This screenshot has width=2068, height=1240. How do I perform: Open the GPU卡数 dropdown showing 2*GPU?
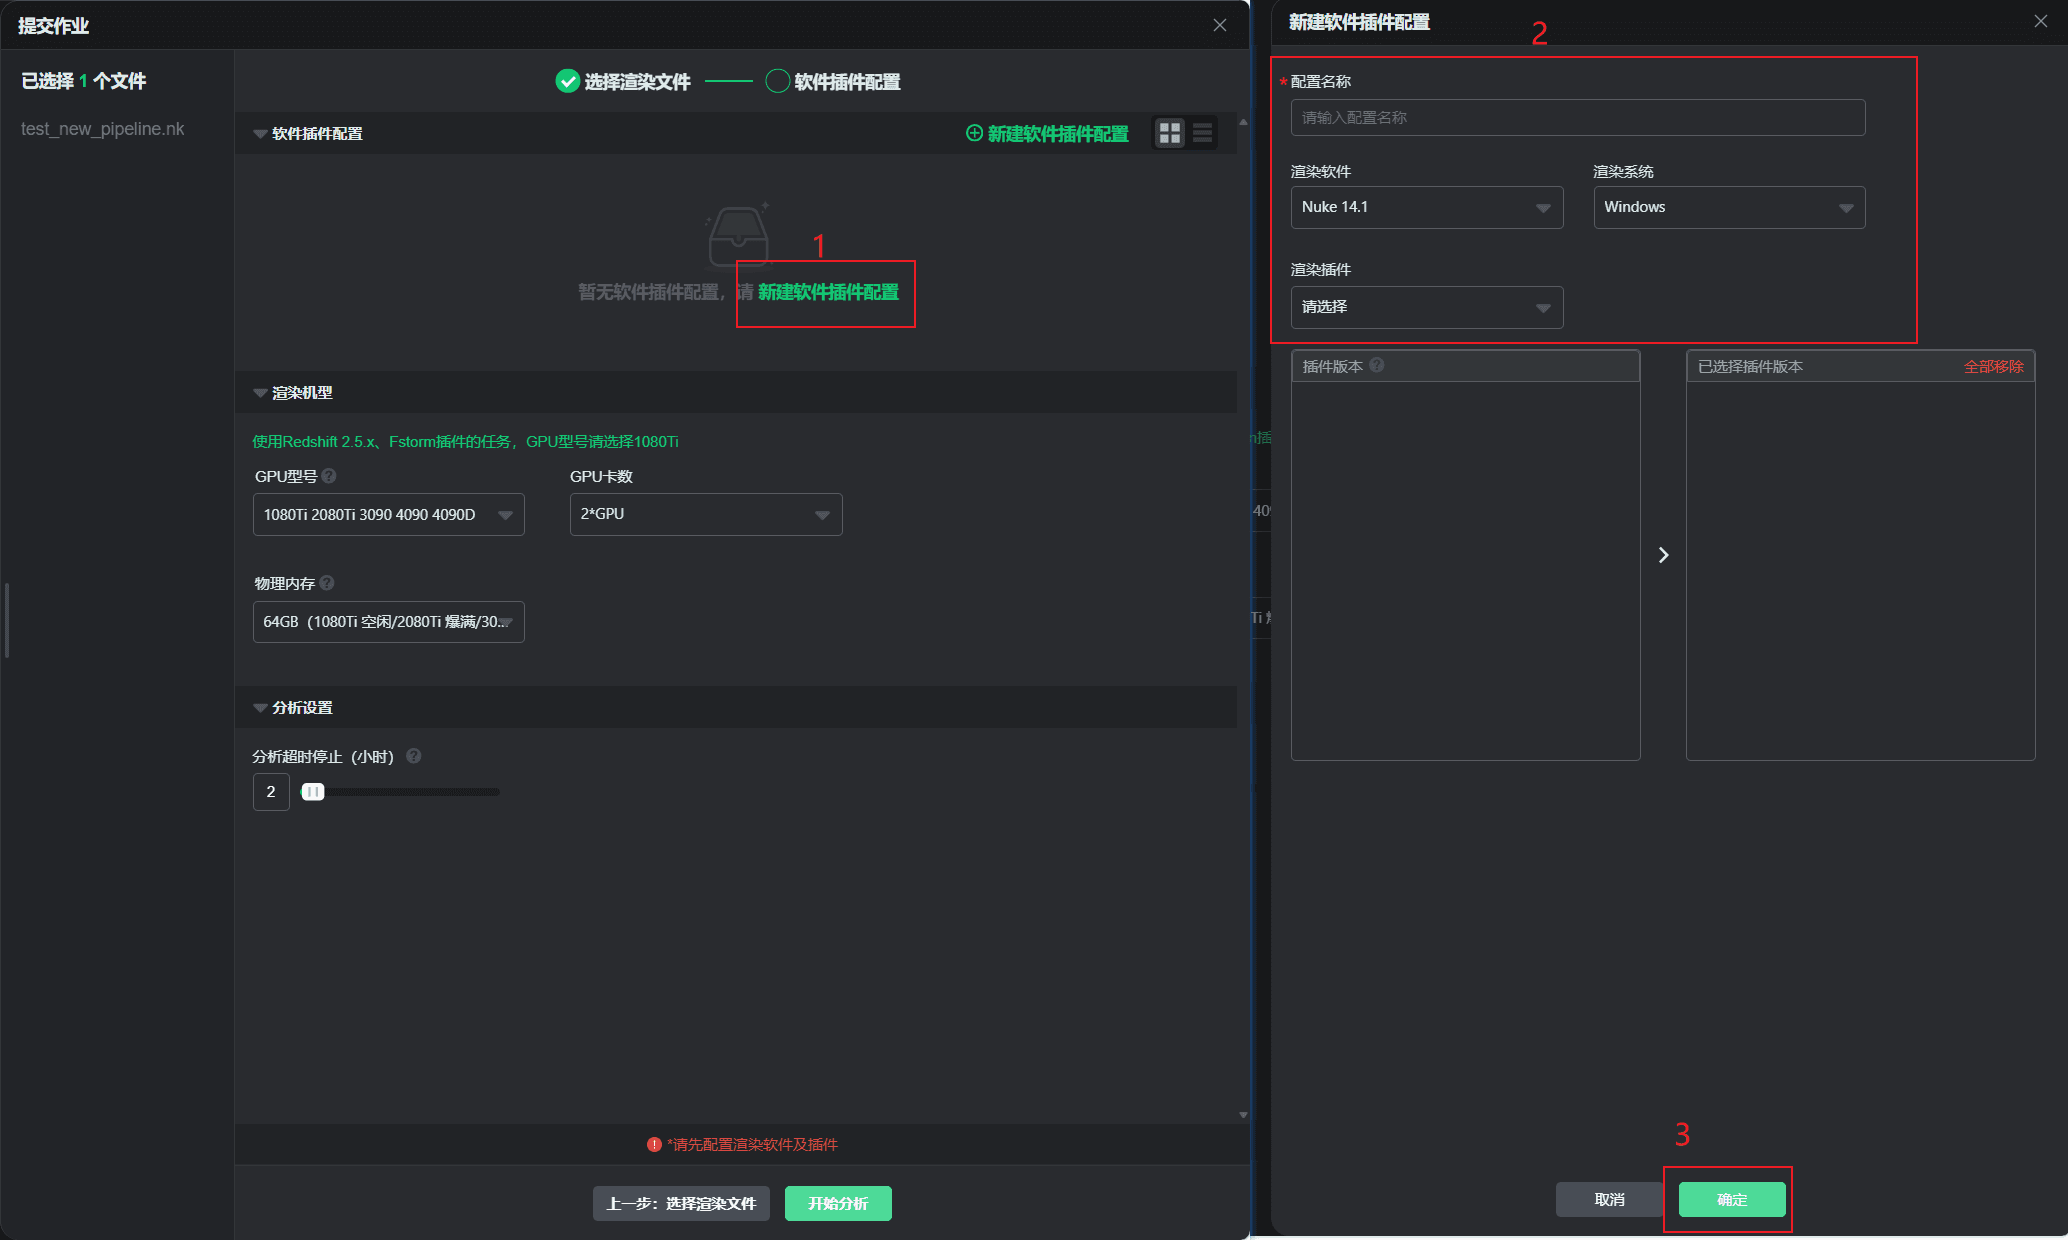tap(706, 514)
